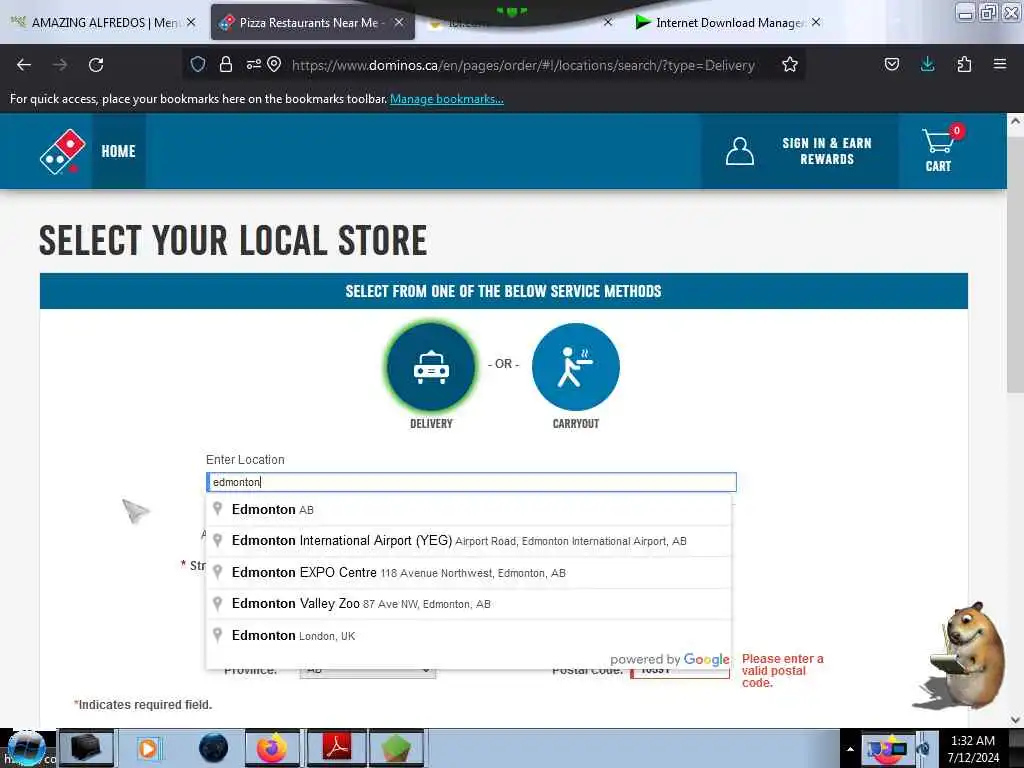Choose Edmonton Valley Zoo suggestion
This screenshot has height=768, width=1024.
(469, 604)
